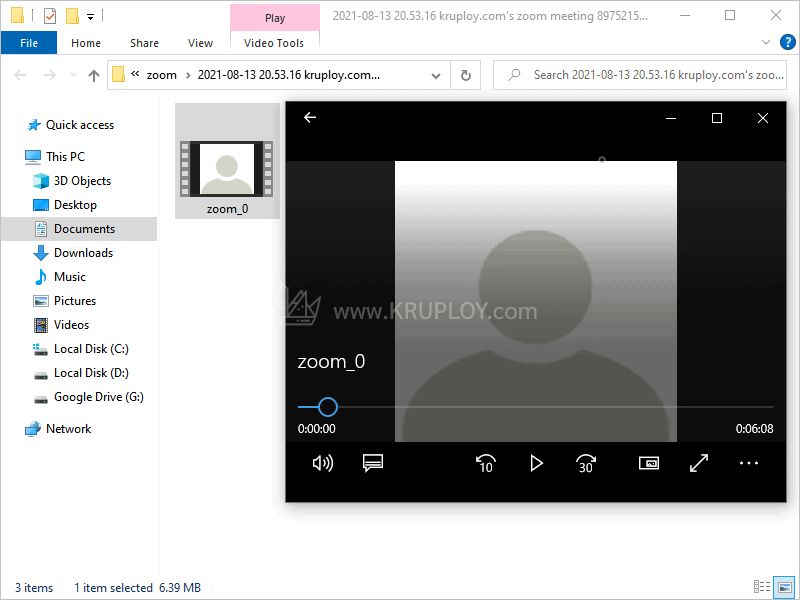Skip back 10 seconds in video
This screenshot has width=800, height=600.
pyautogui.click(x=486, y=463)
